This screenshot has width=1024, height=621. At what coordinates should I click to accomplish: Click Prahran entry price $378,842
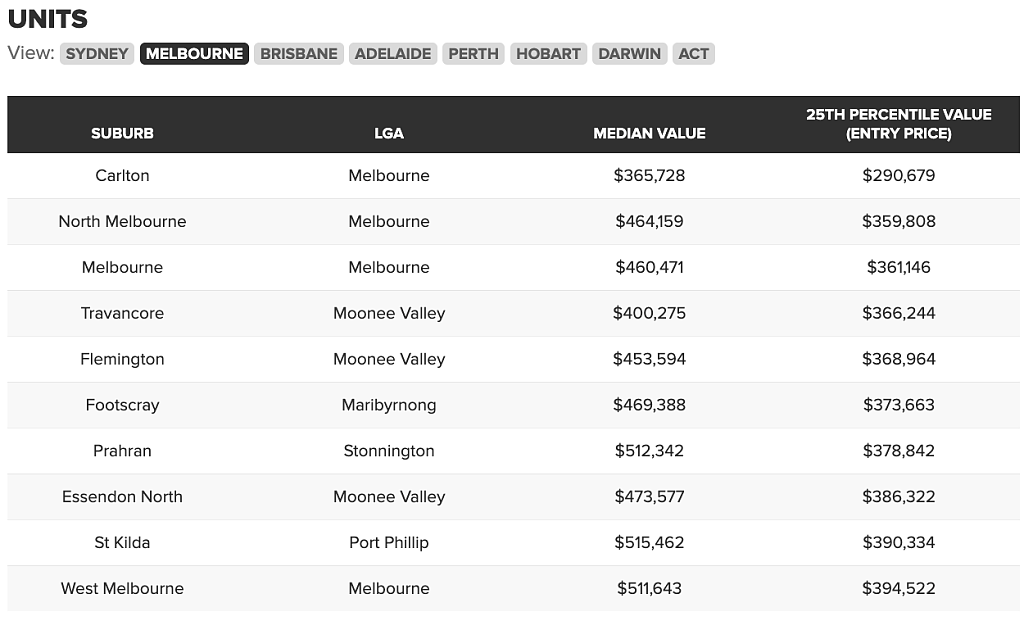click(x=899, y=451)
